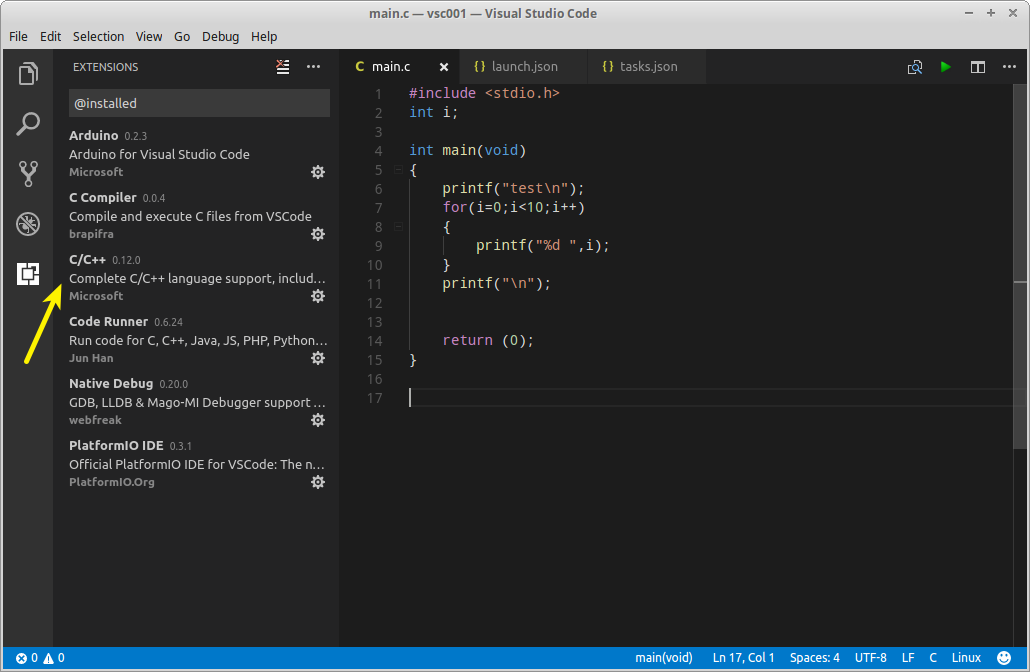Change file encoding via UTF-8
Screen dimensions: 1030x672
pyautogui.click(x=870, y=658)
